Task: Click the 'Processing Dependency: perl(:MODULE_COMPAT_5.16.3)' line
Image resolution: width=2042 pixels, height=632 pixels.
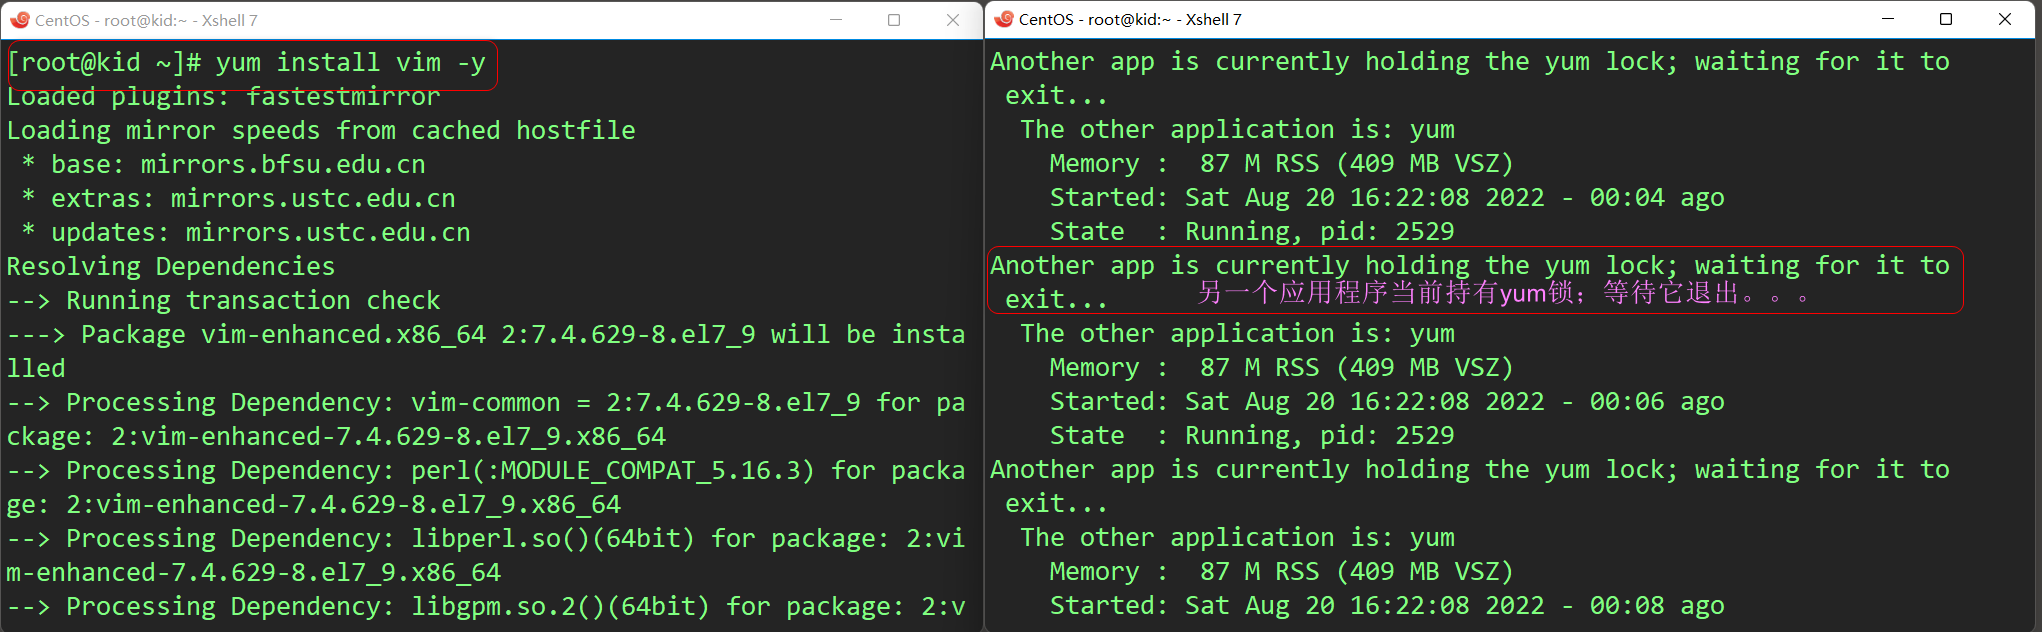Action: coord(486,471)
